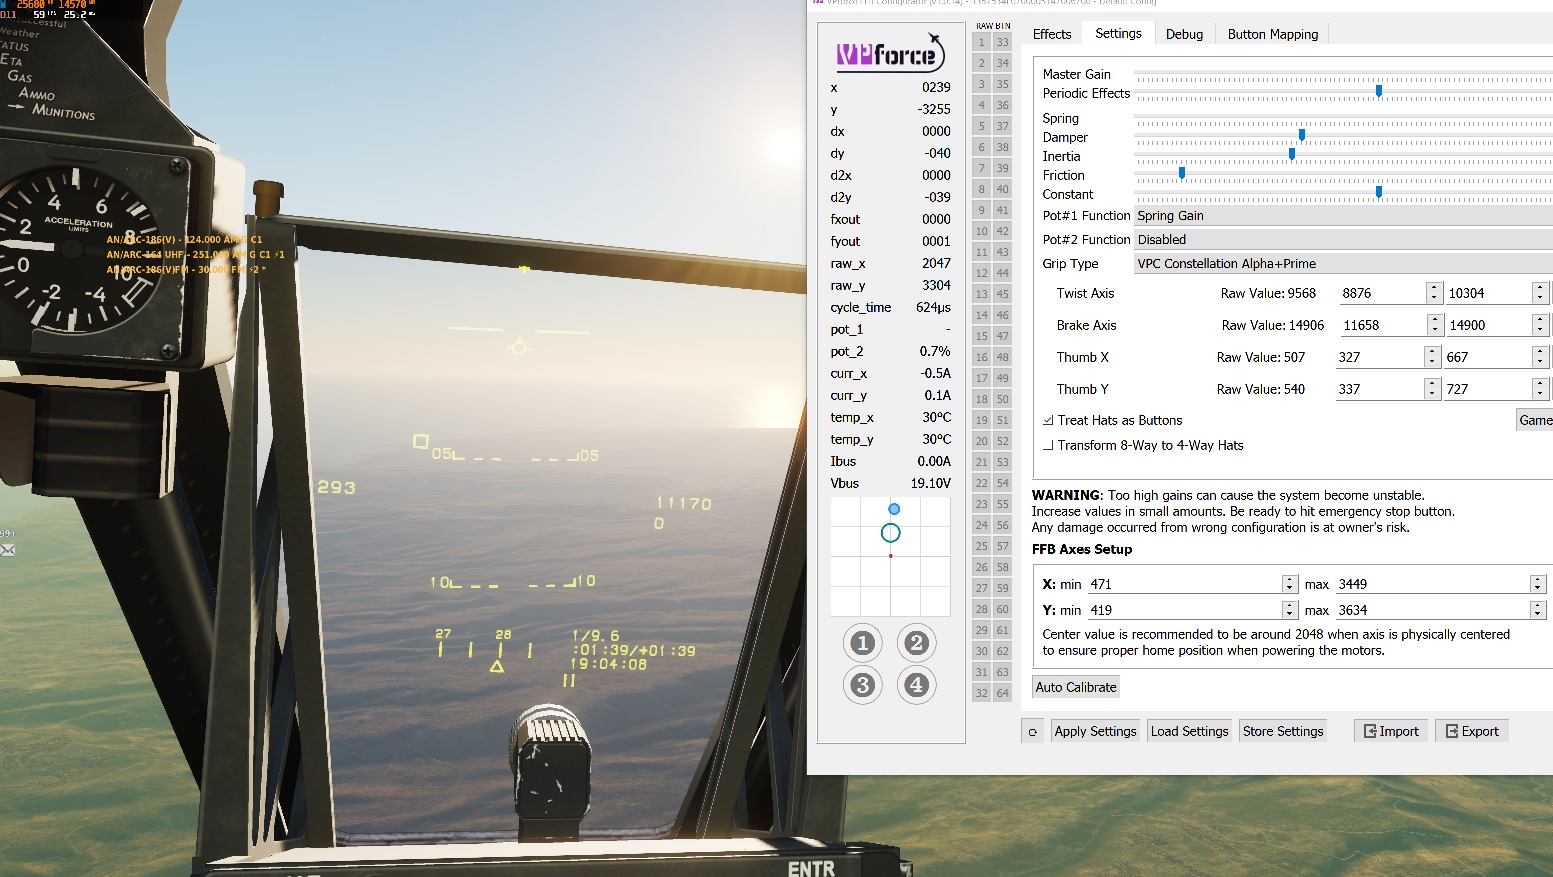Click the Constant slider handle

click(1379, 192)
